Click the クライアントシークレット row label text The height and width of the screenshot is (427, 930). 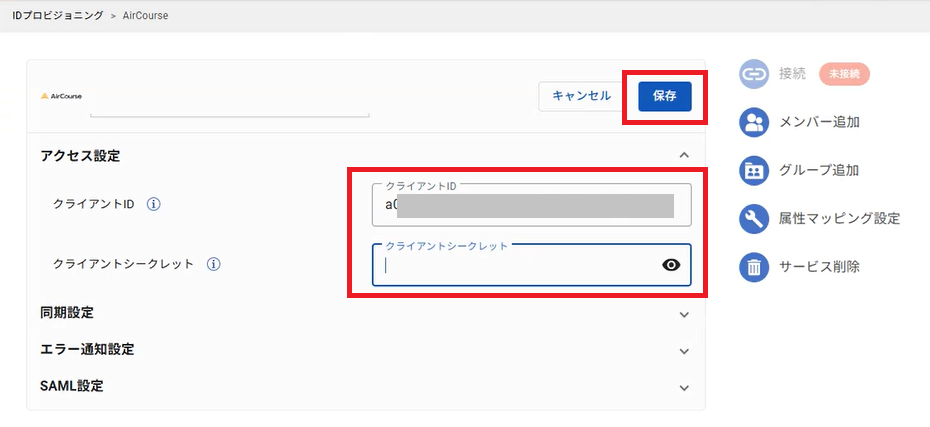pos(123,264)
